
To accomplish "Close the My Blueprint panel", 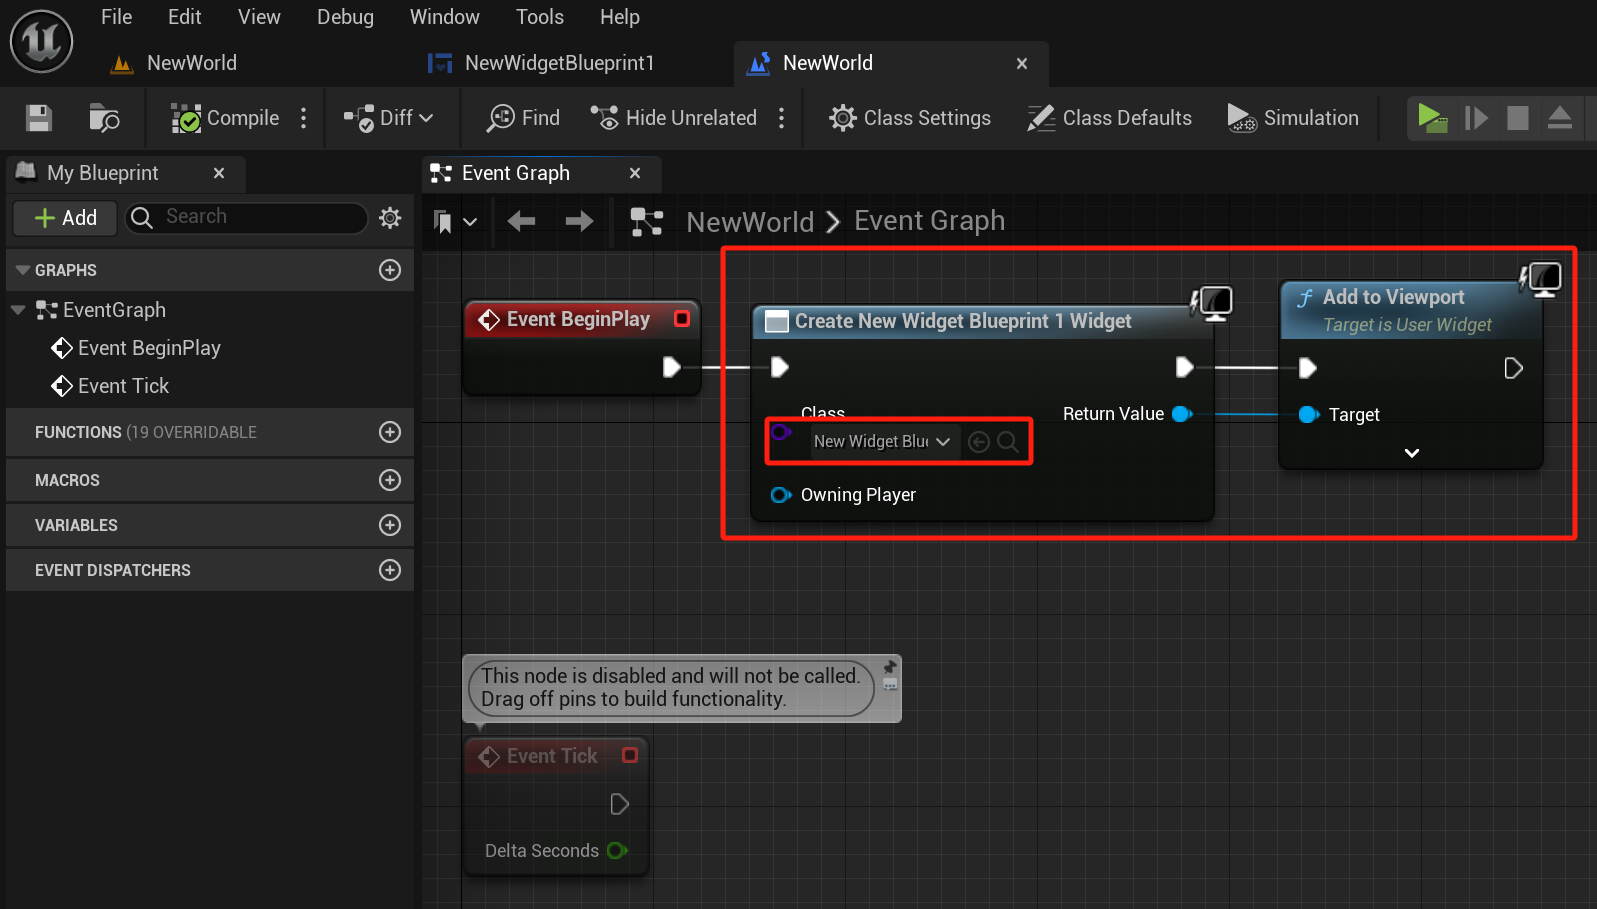I will tap(219, 173).
